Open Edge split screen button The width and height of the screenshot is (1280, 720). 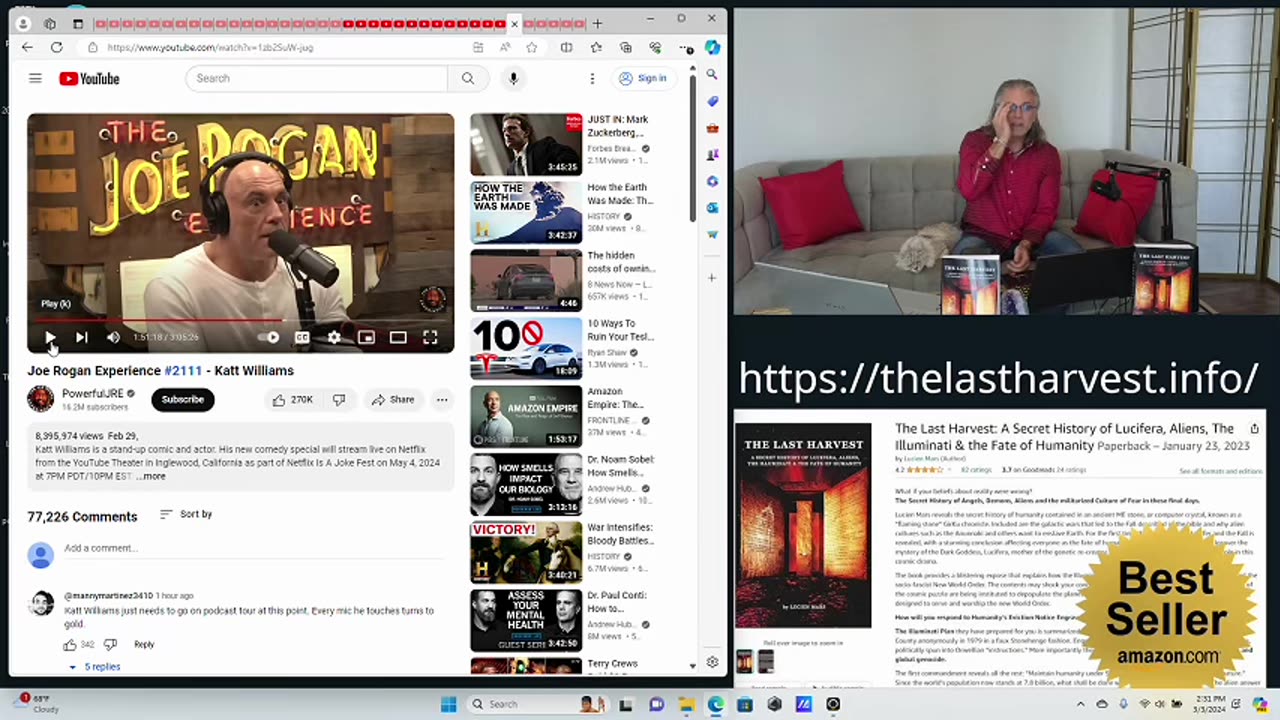click(x=566, y=47)
